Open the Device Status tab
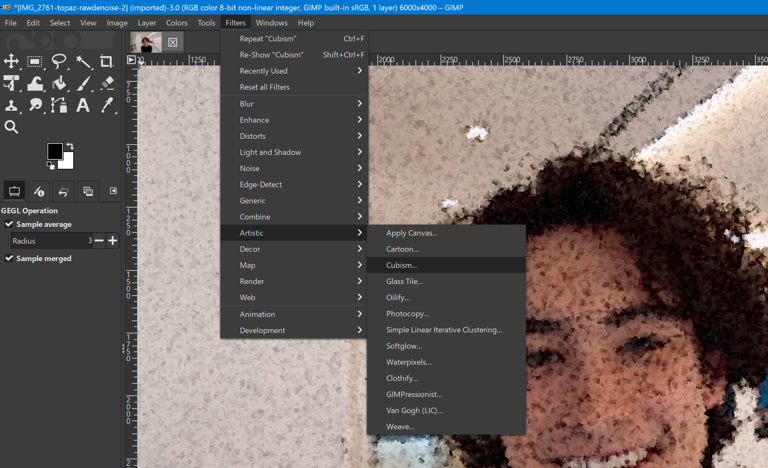 coord(39,191)
